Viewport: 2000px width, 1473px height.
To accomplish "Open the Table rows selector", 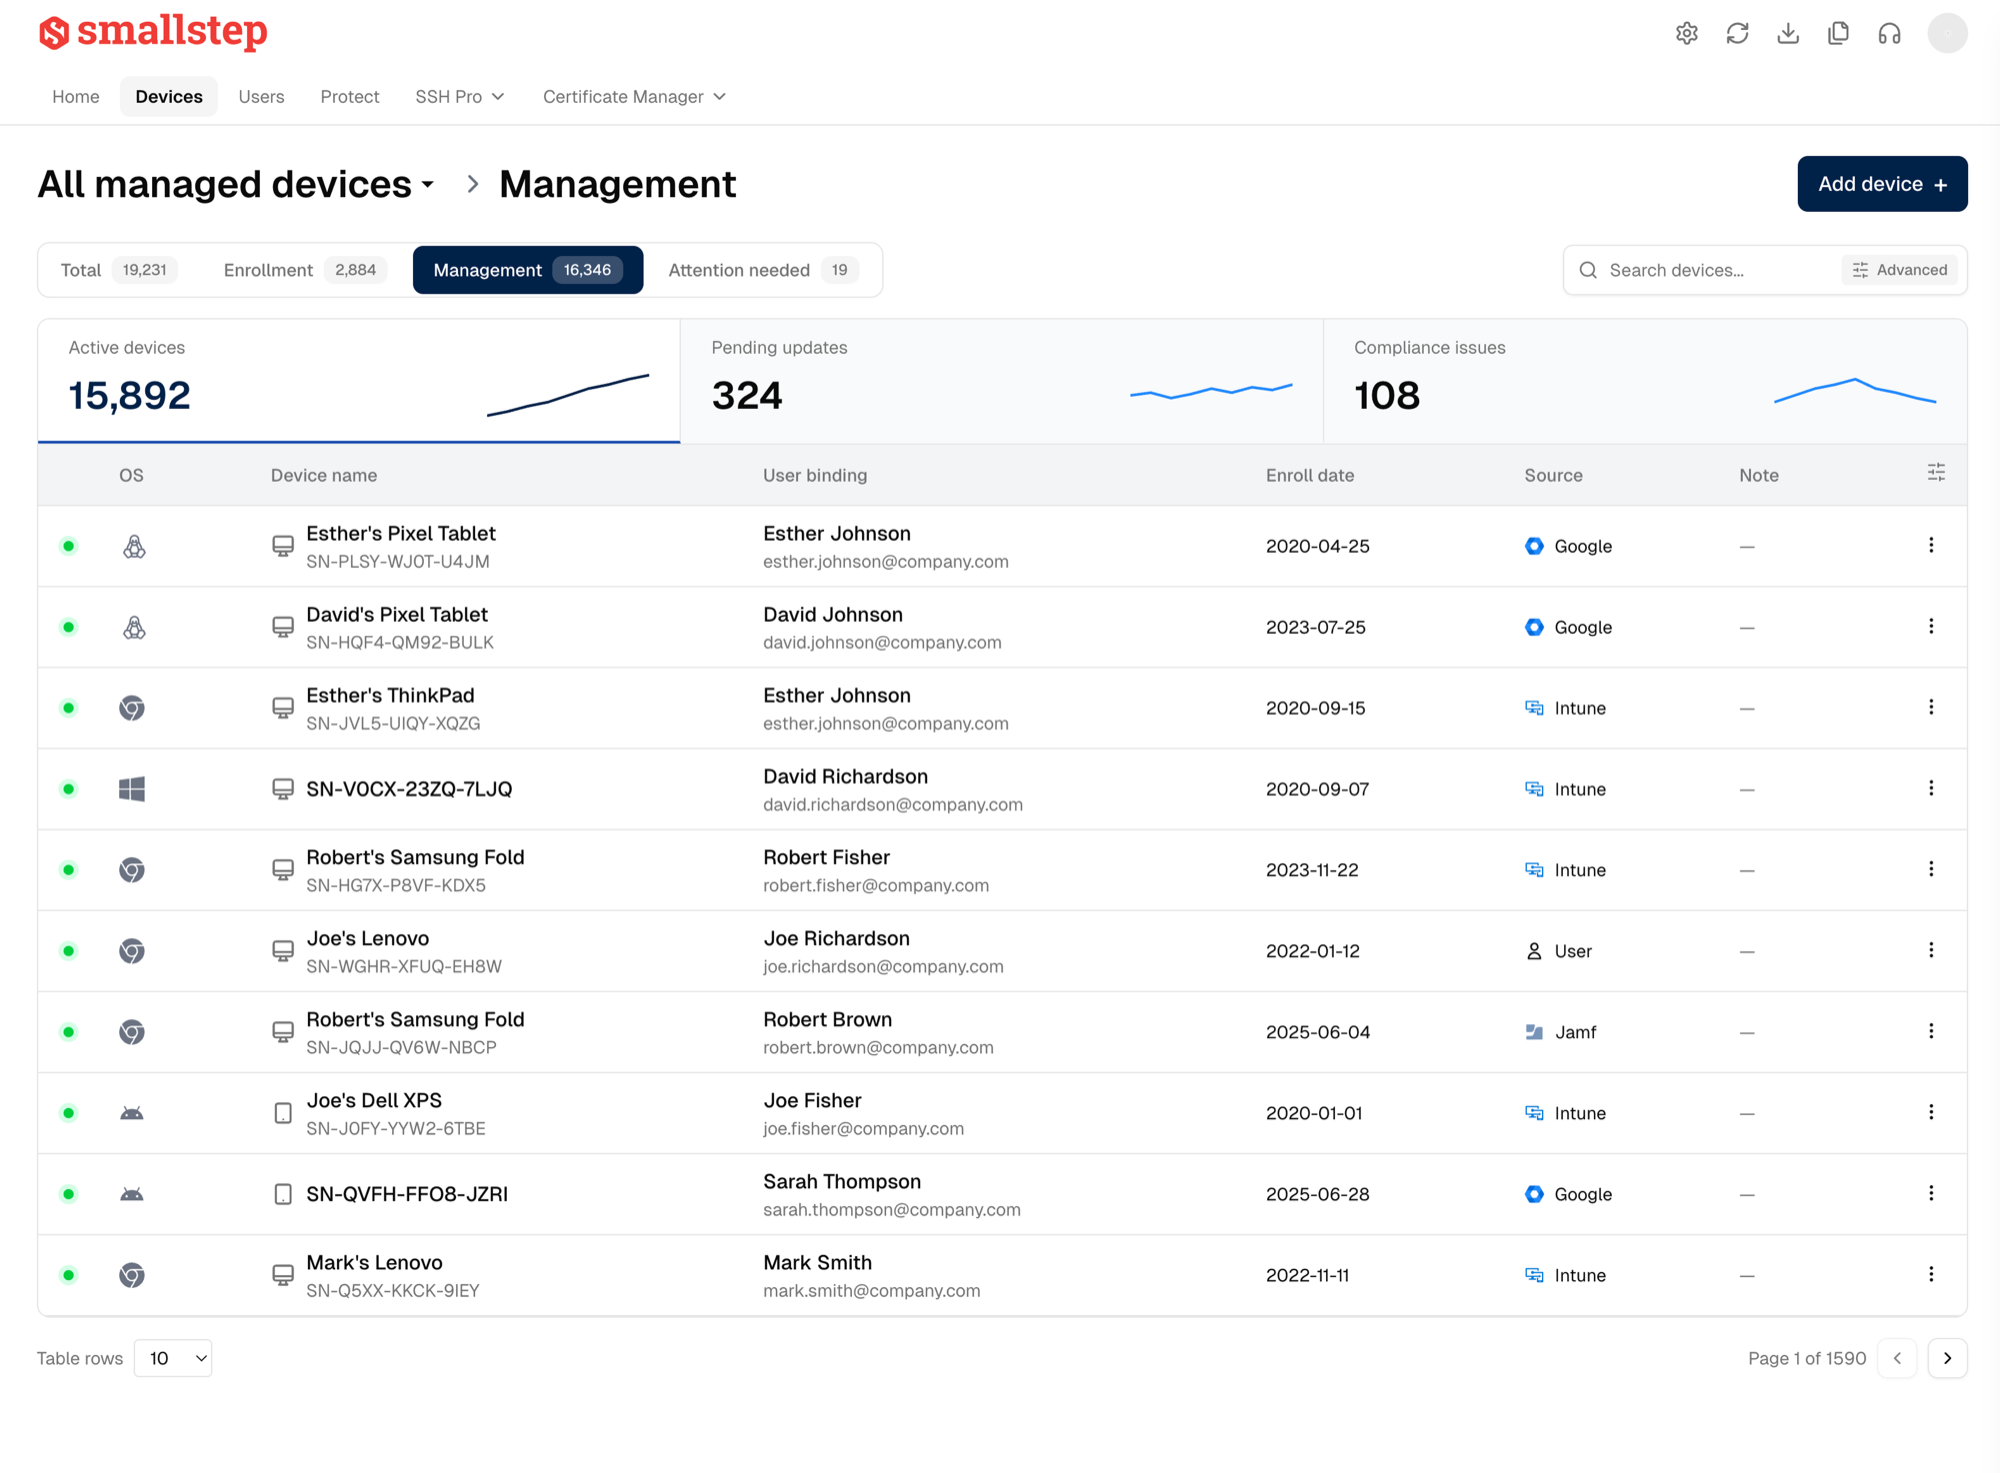I will [173, 1358].
